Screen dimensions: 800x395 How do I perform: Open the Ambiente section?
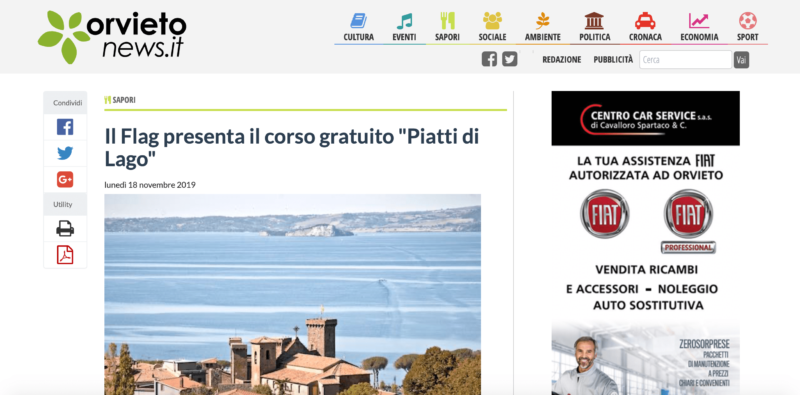coord(542,28)
